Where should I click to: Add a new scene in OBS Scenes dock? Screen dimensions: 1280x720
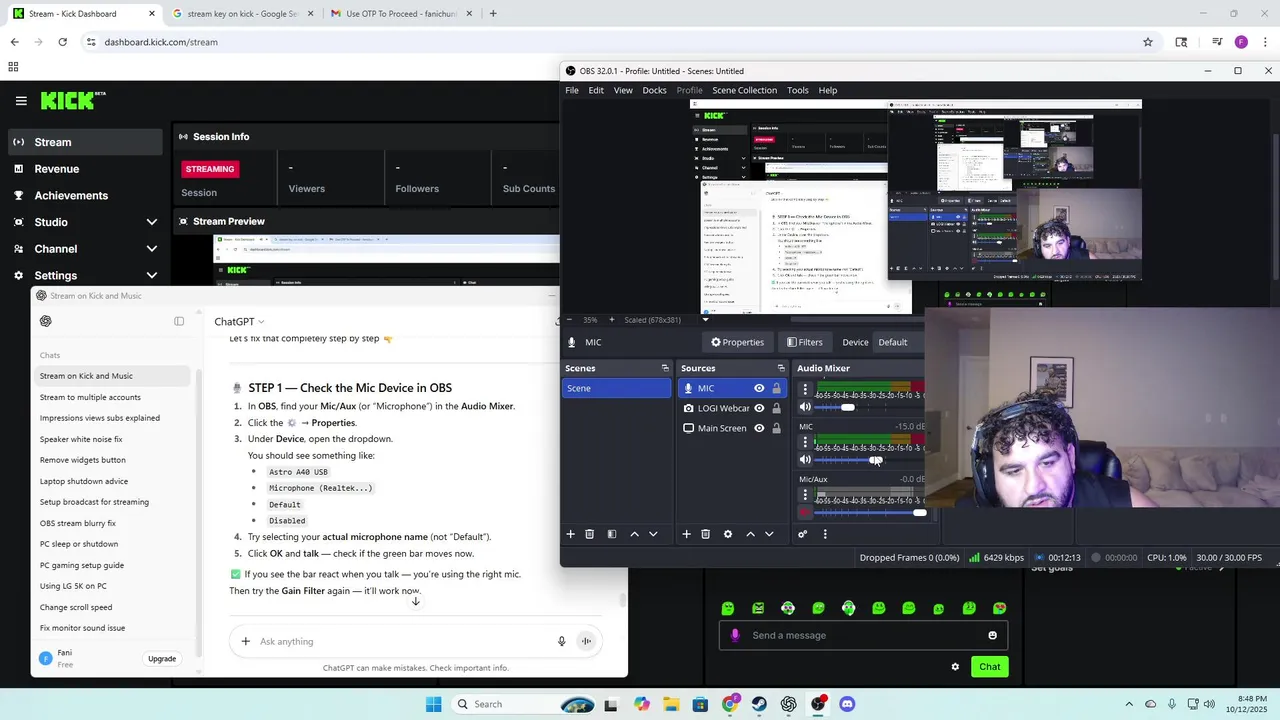(x=570, y=534)
